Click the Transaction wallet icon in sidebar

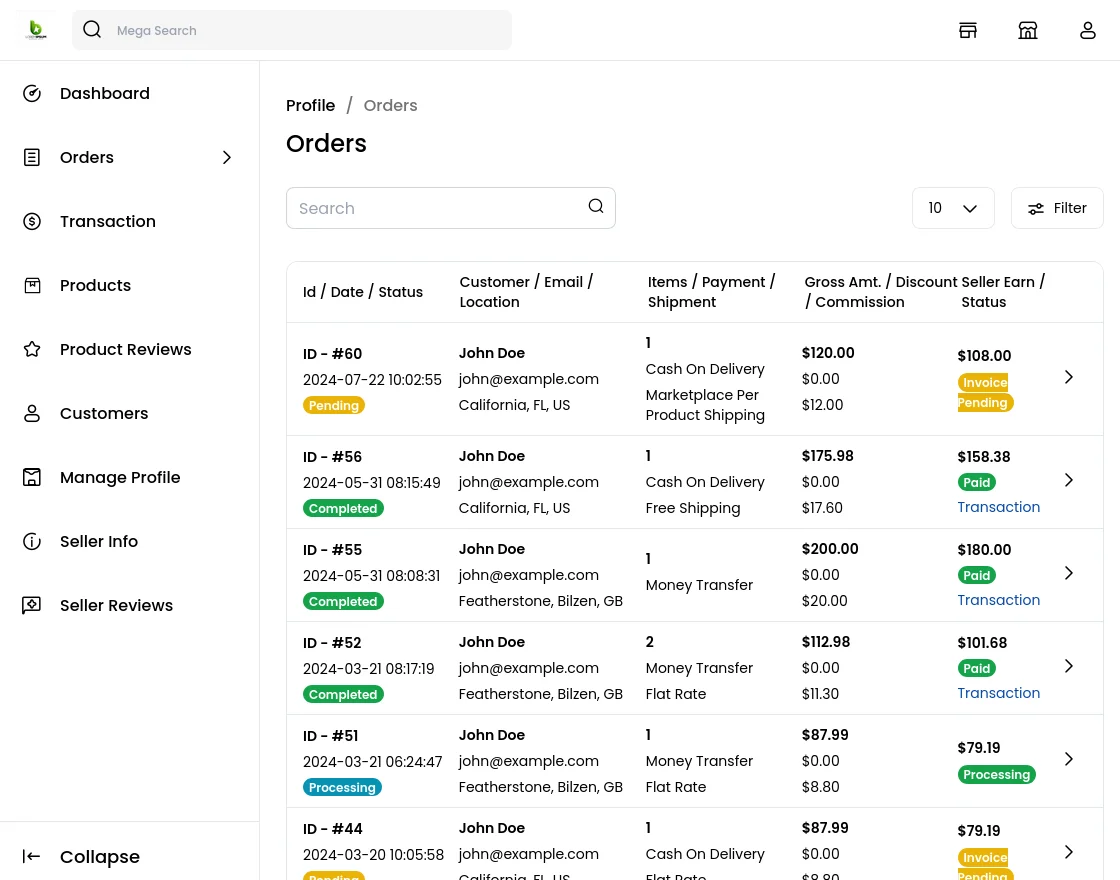[x=32, y=221]
